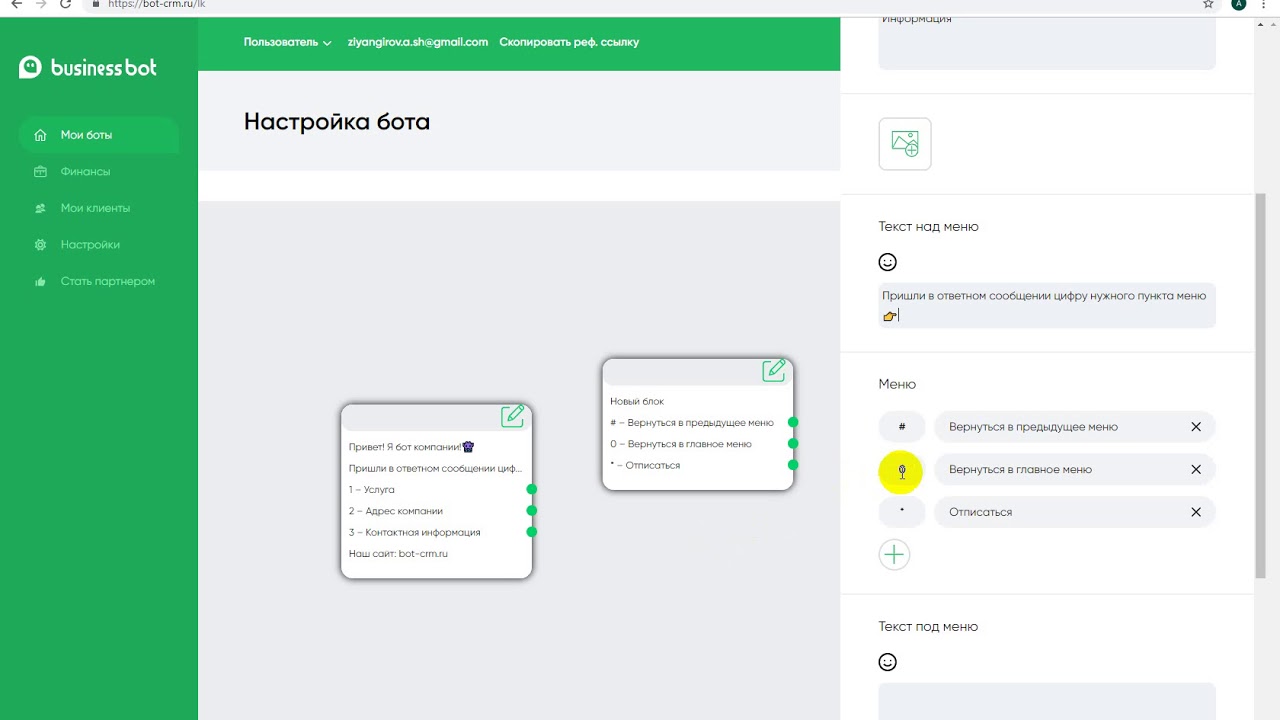Click the * key field in menu
Screen dimensions: 1280x720
(902, 512)
